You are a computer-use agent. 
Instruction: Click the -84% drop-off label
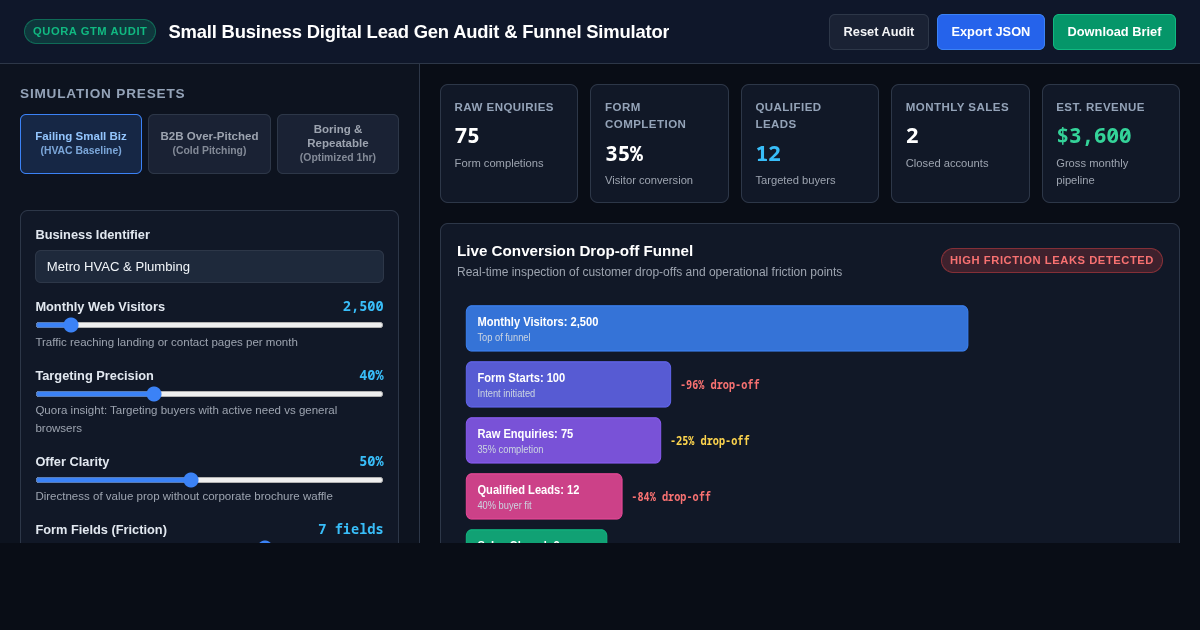pos(671,497)
